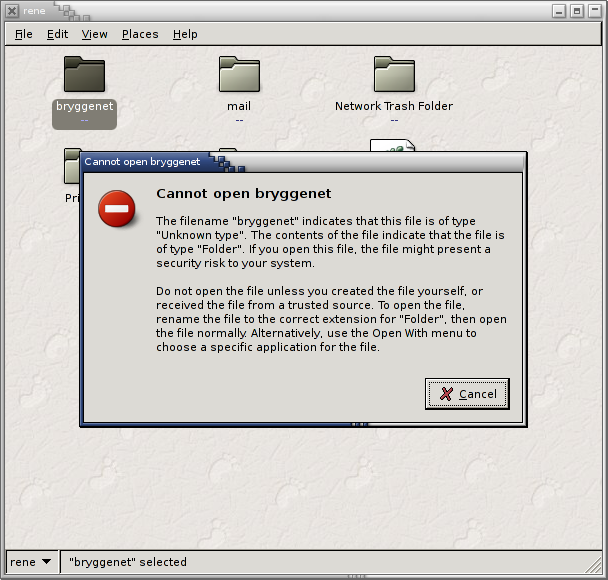
Task: Open the rene location dropdown in status bar
Action: click(x=31, y=562)
